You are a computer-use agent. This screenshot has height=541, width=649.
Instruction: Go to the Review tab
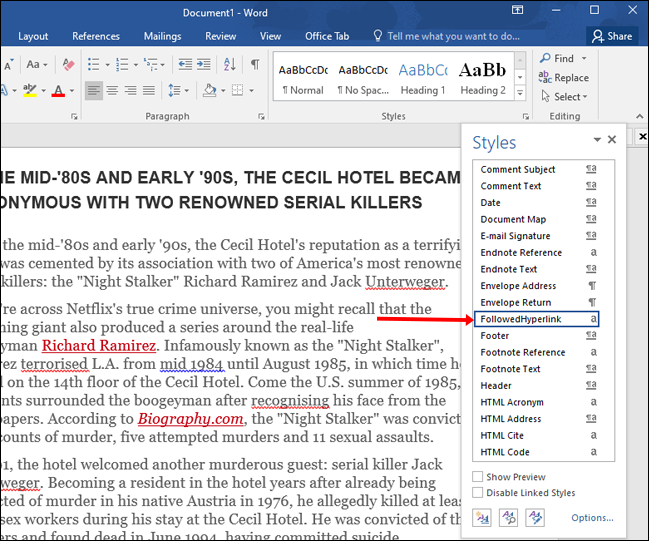221,36
